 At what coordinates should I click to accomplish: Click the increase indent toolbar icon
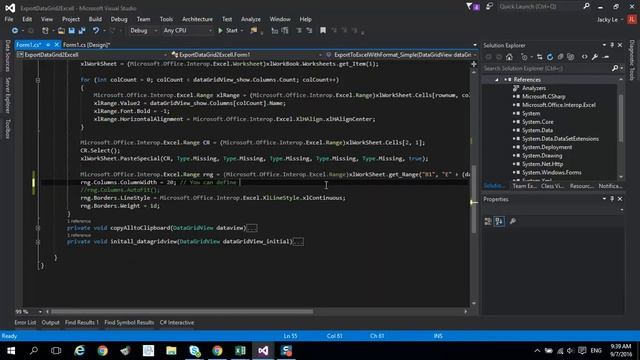click(x=309, y=31)
